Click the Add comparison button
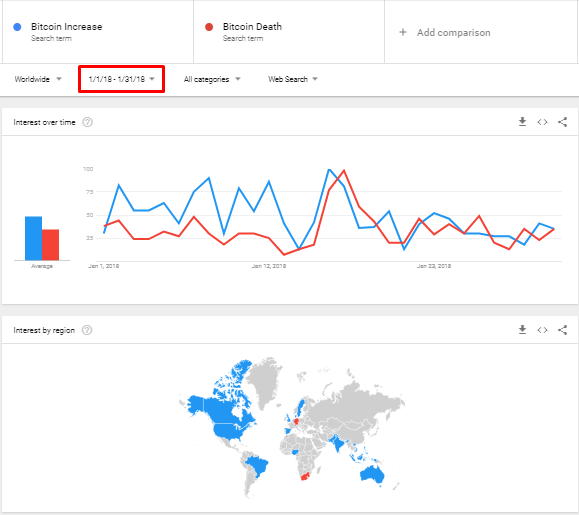 pos(445,32)
